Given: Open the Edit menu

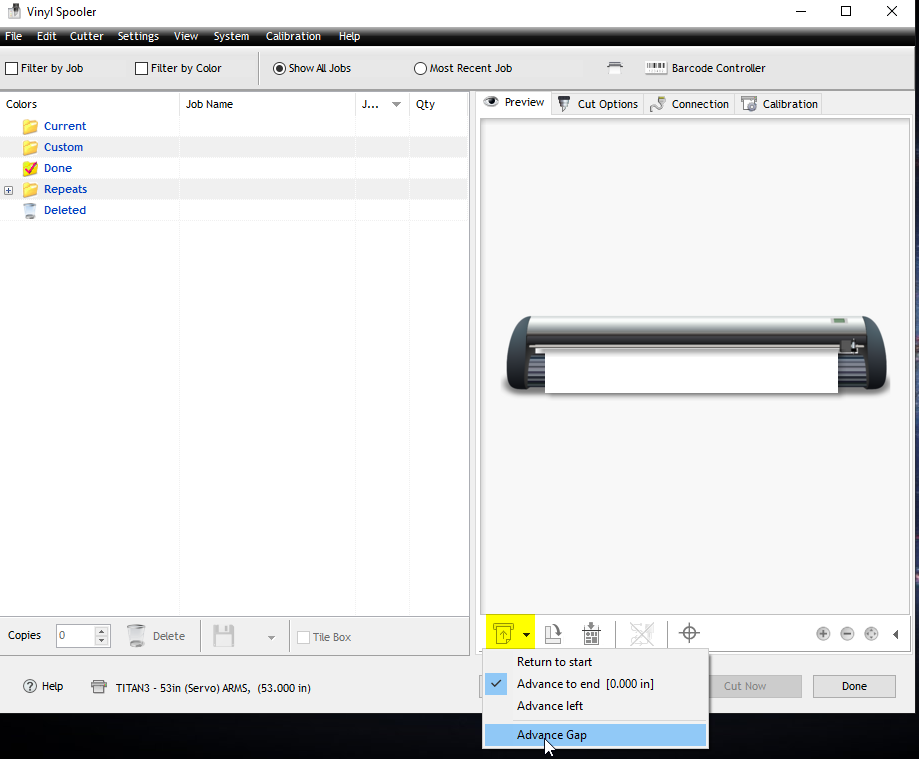Looking at the screenshot, I should click(46, 36).
